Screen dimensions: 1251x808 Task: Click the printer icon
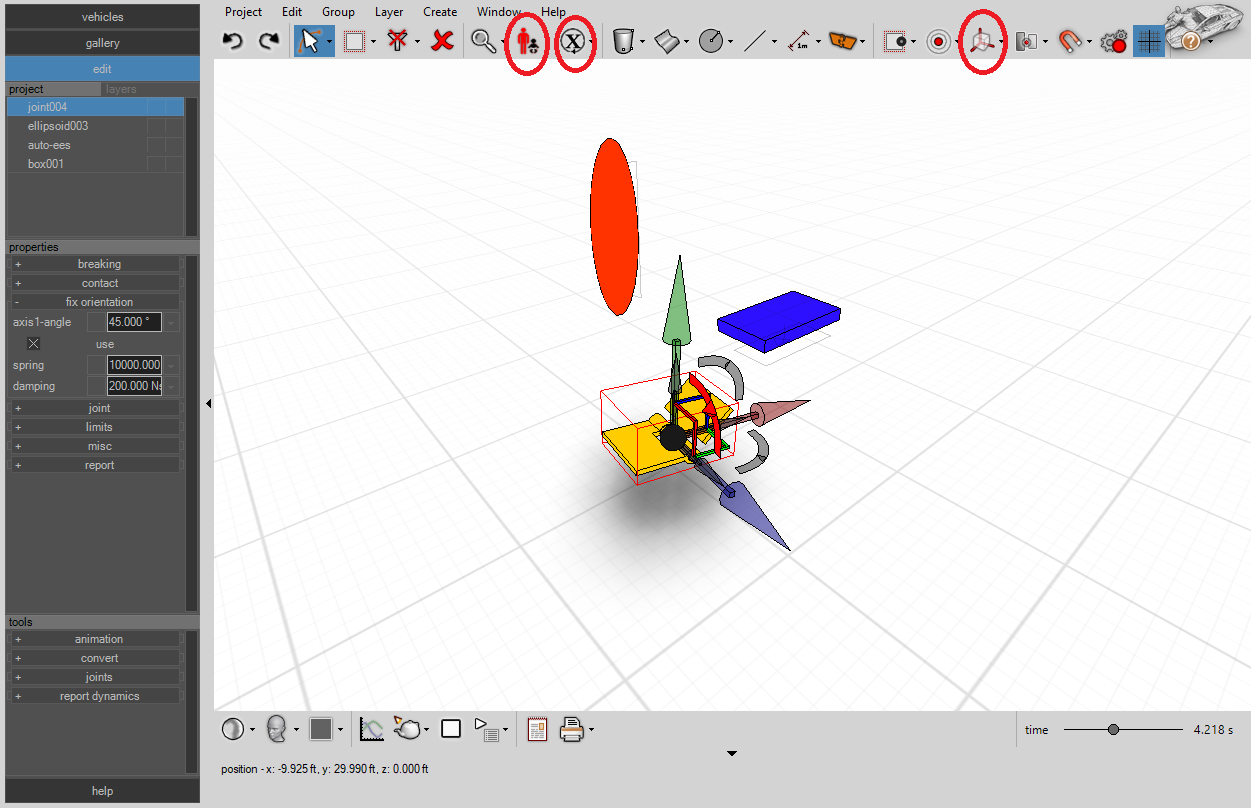coord(572,729)
